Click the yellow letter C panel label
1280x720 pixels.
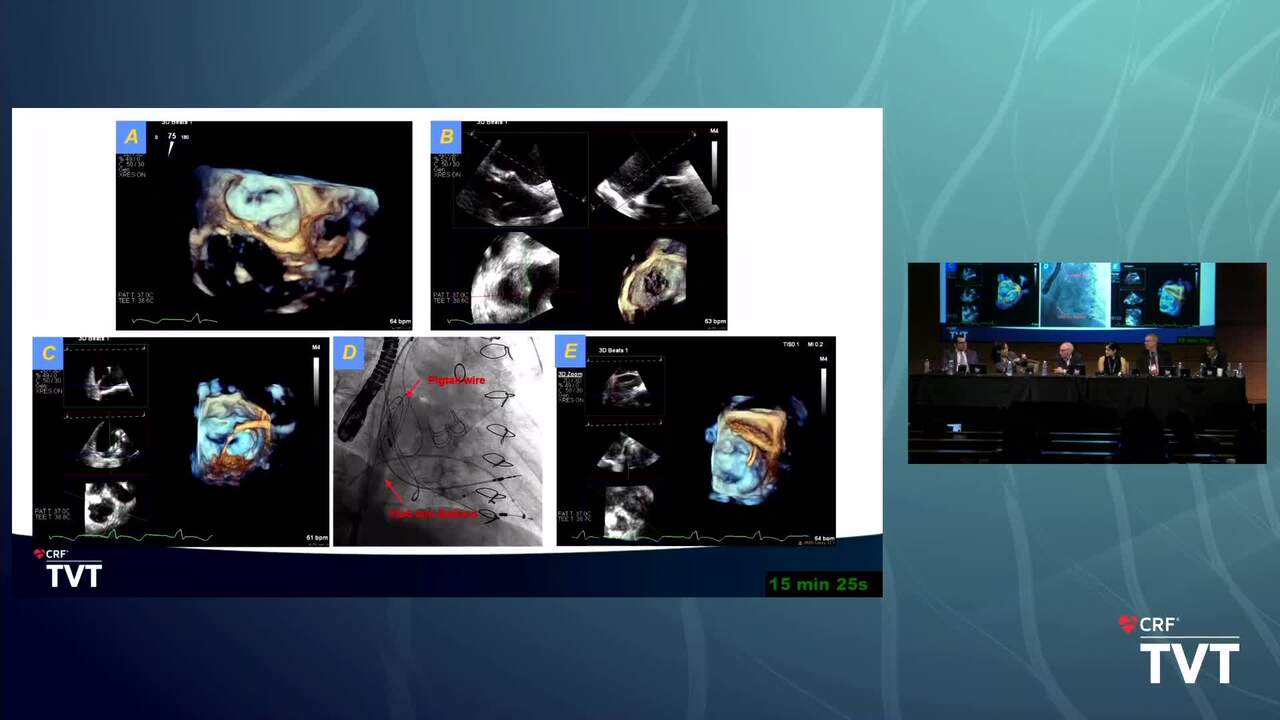48,353
